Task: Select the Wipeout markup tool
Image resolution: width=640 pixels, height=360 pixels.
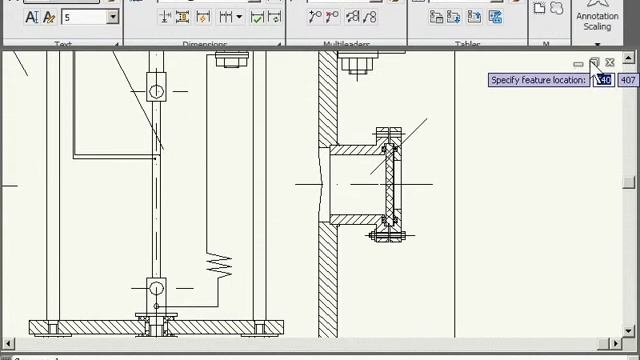Action: (540, 8)
